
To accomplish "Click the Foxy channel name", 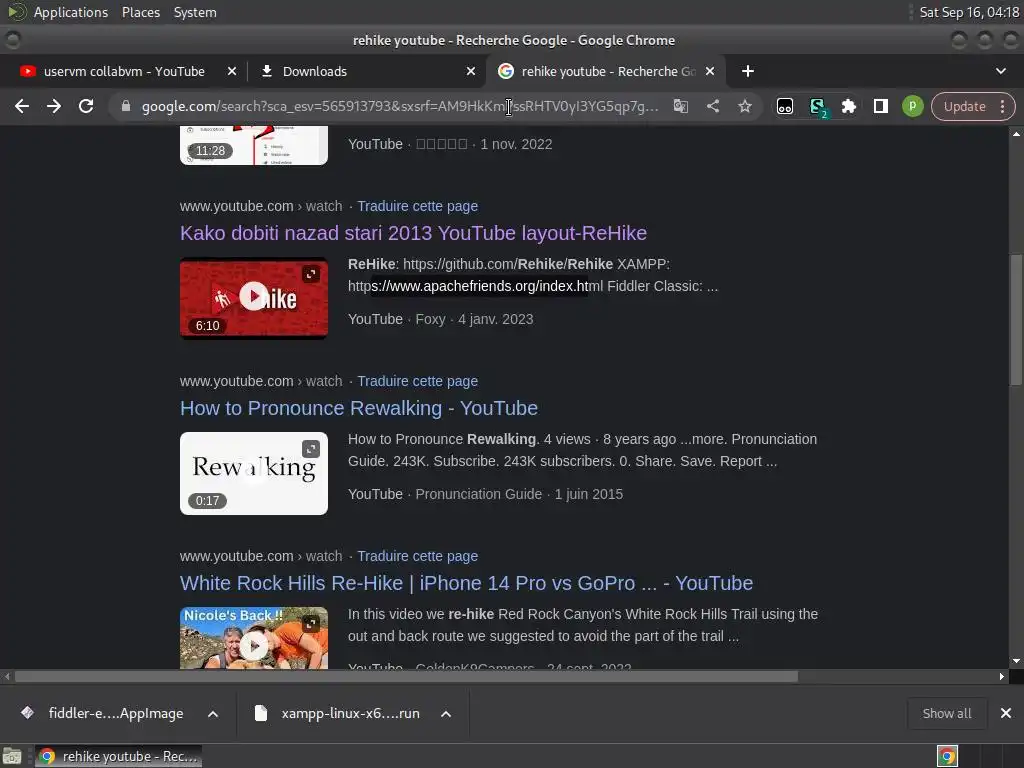I will [x=430, y=319].
